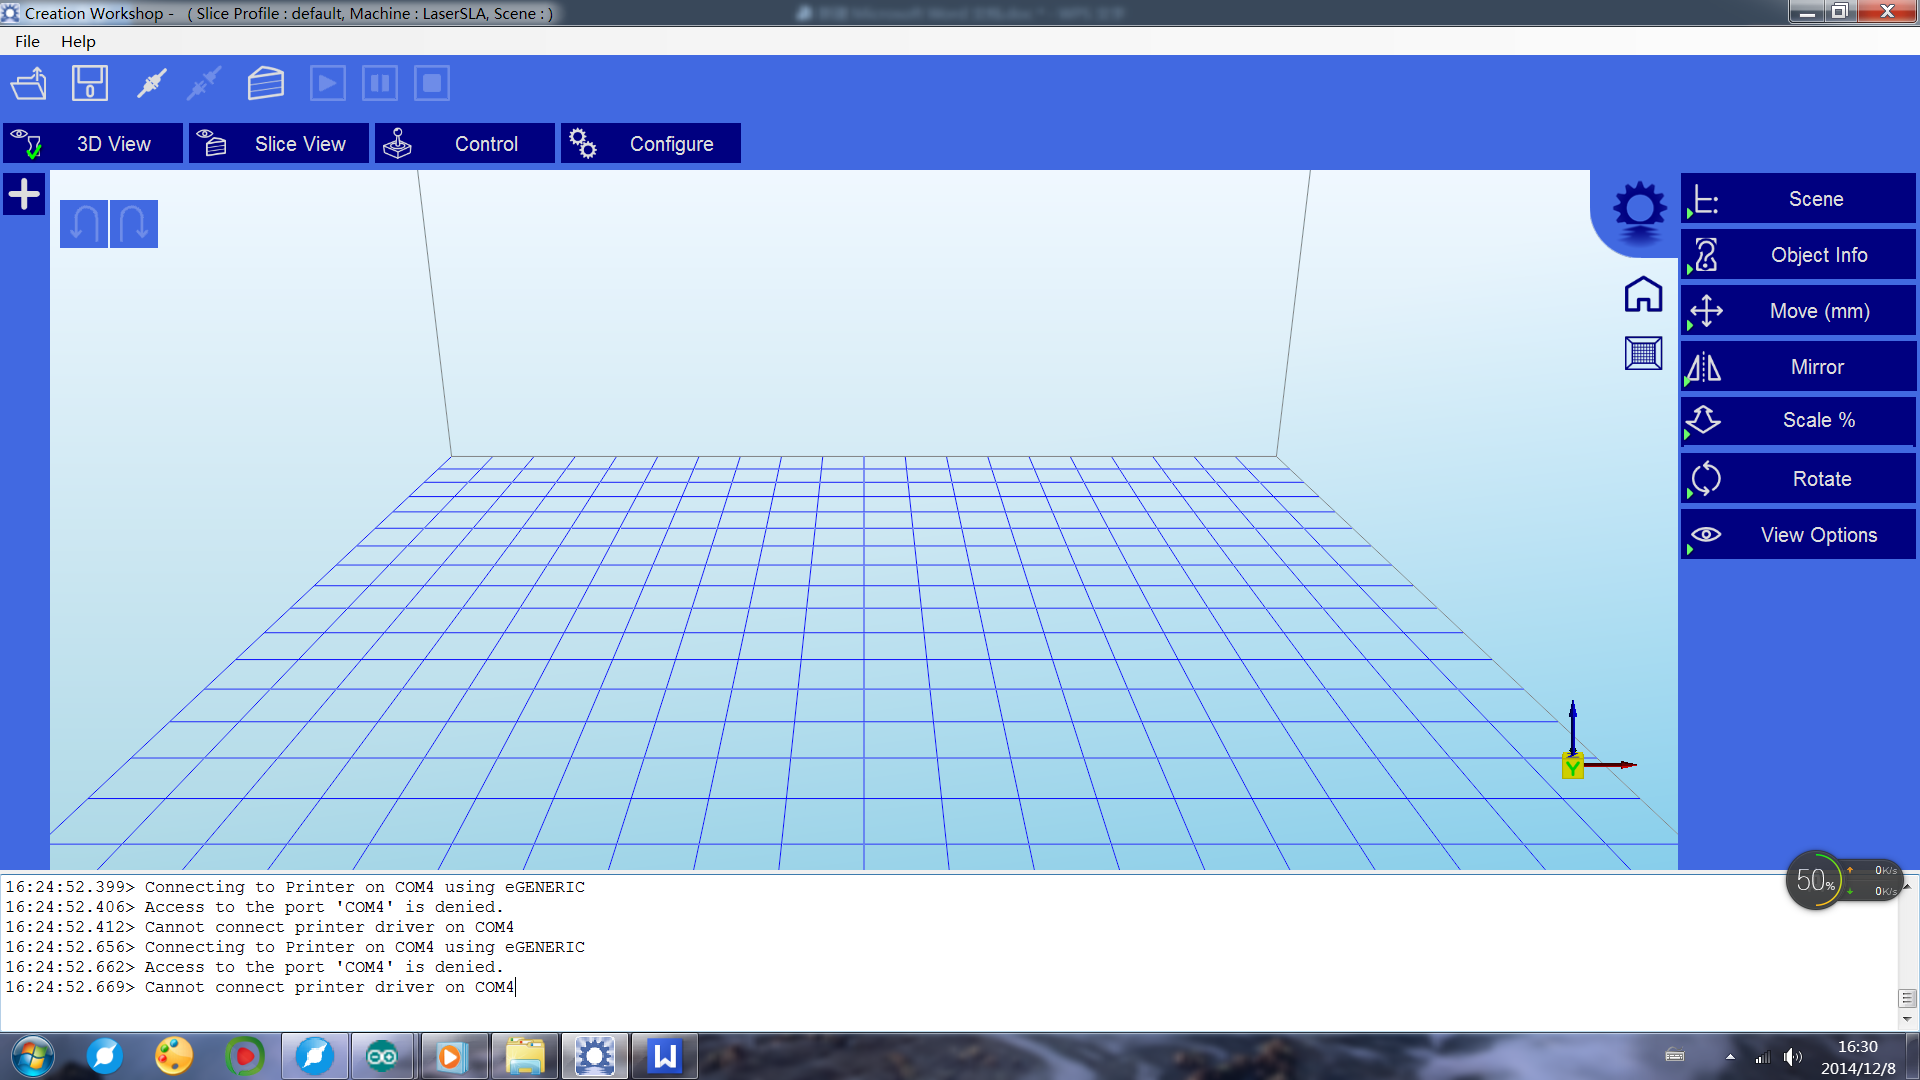Open the Configure tab

tap(651, 144)
